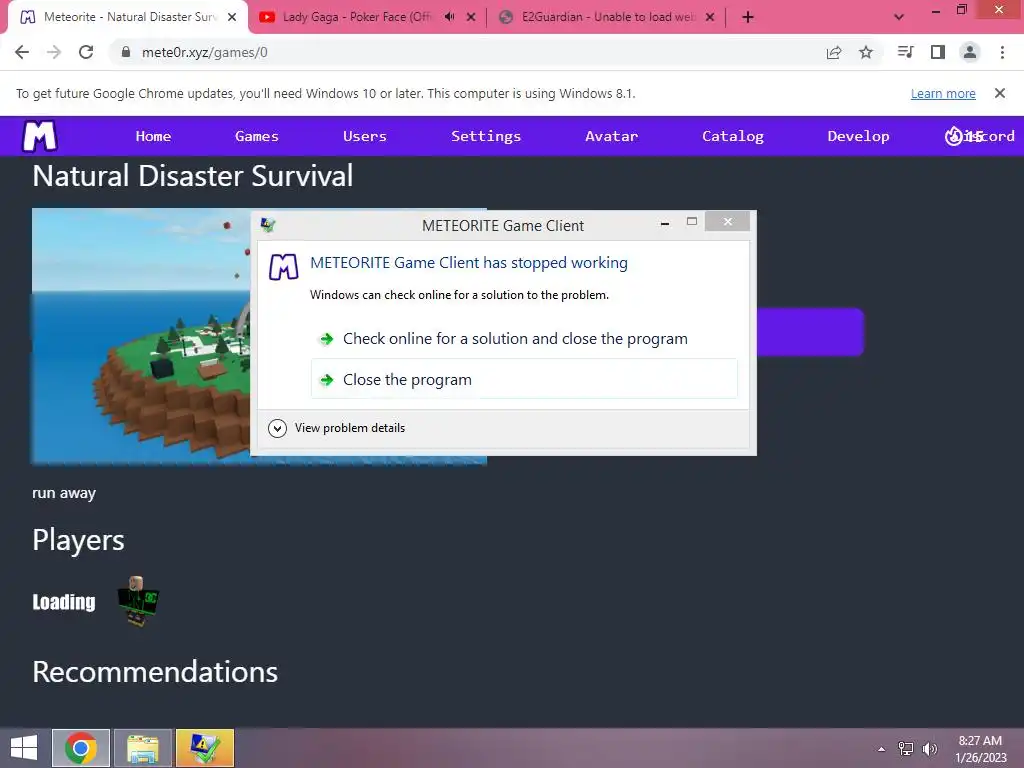This screenshot has width=1024, height=768.
Task: Open the Windows Start button
Action: pyautogui.click(x=24, y=748)
